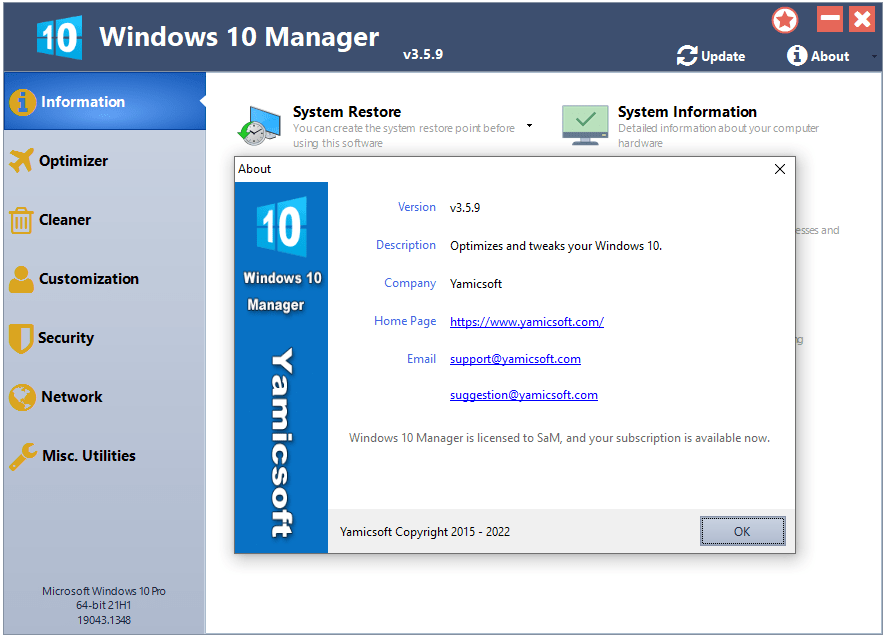
Task: Click the System Information monitor checkmark icon
Action: click(x=585, y=125)
